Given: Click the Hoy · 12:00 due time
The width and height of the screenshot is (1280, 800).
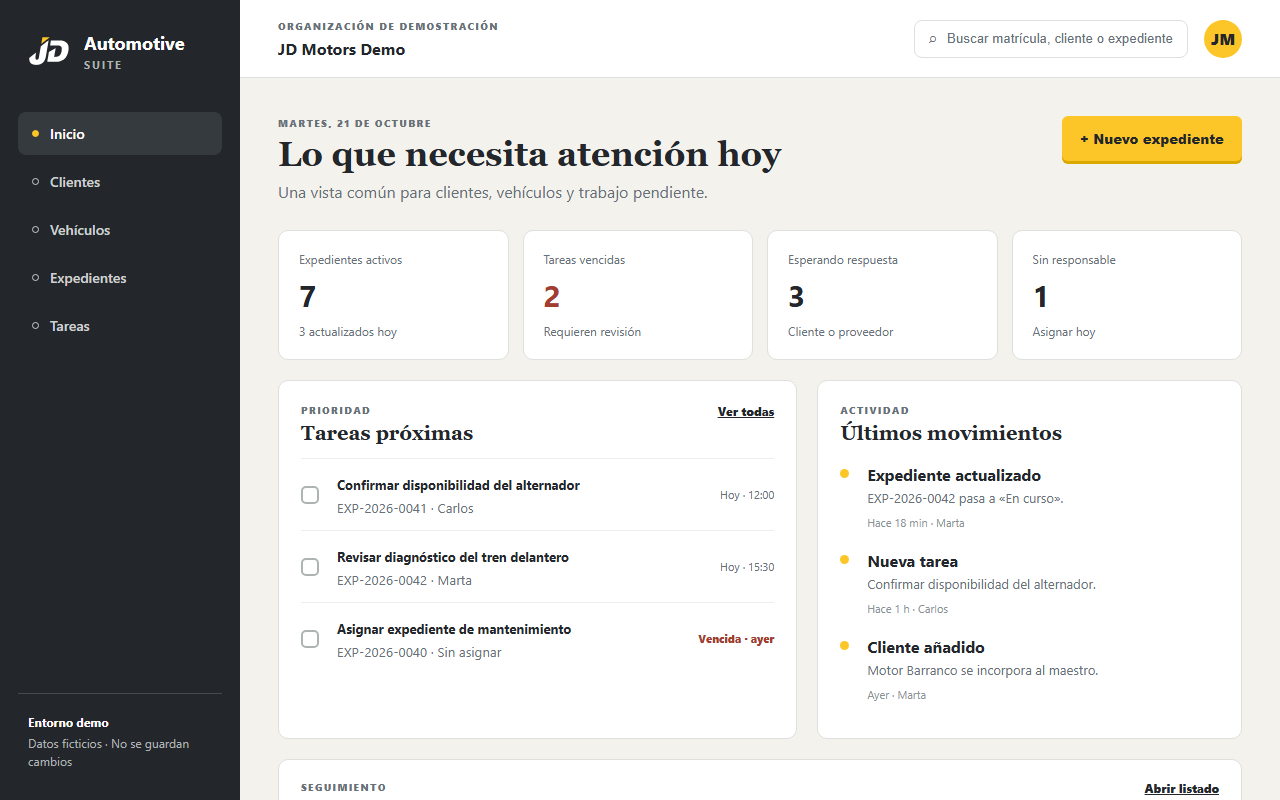Looking at the screenshot, I should pyautogui.click(x=747, y=495).
